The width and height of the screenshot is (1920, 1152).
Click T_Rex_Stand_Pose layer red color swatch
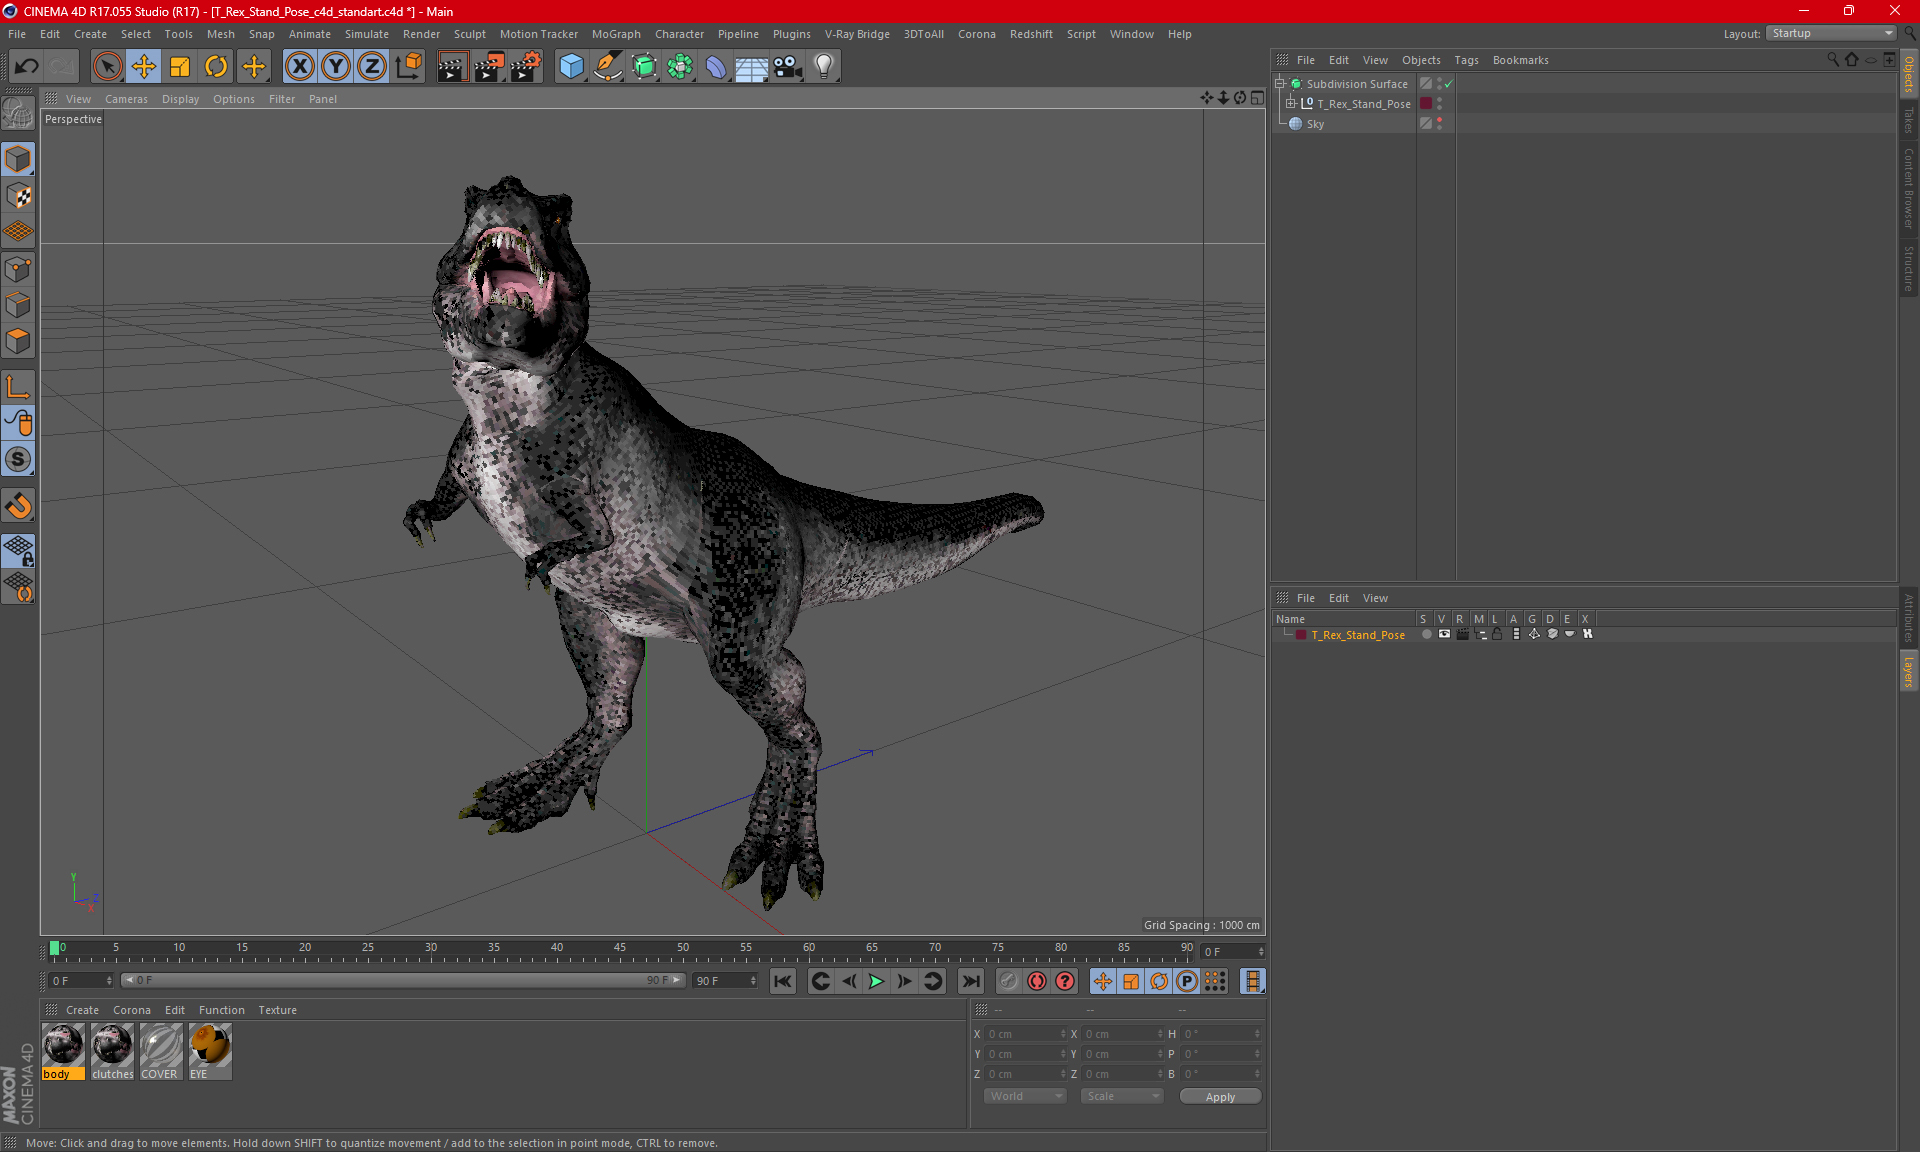pos(1300,635)
